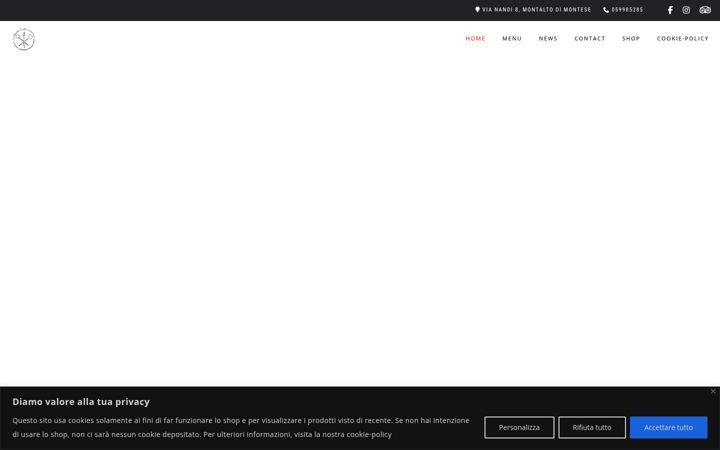Open the Menu page
Image resolution: width=720 pixels, height=450 pixels.
tap(512, 39)
